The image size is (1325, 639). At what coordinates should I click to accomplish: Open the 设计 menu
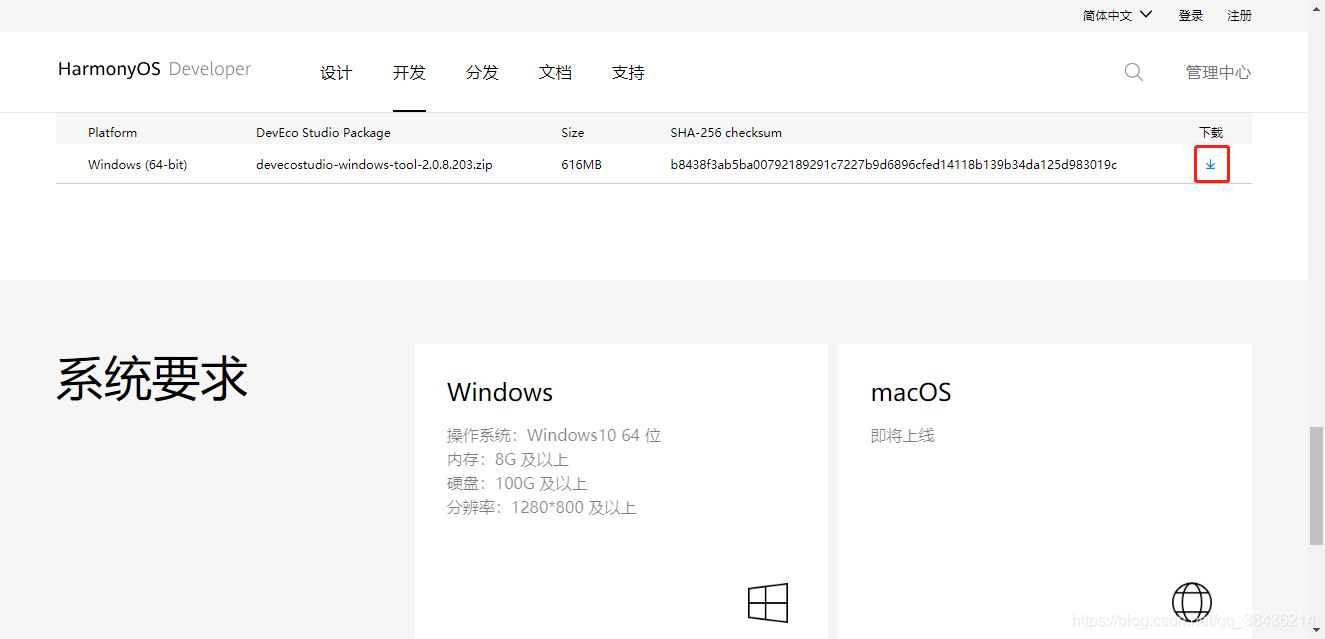(336, 72)
